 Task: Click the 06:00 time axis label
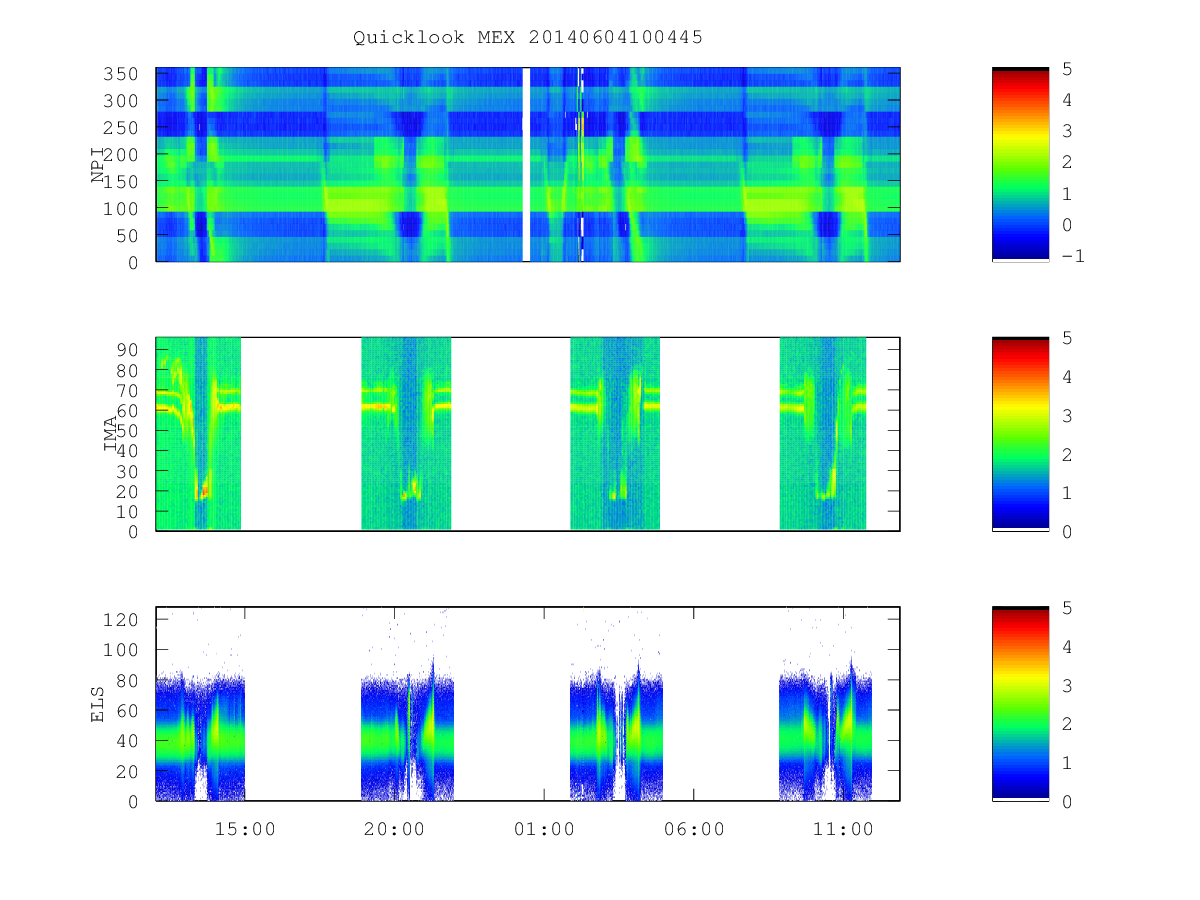(x=693, y=829)
